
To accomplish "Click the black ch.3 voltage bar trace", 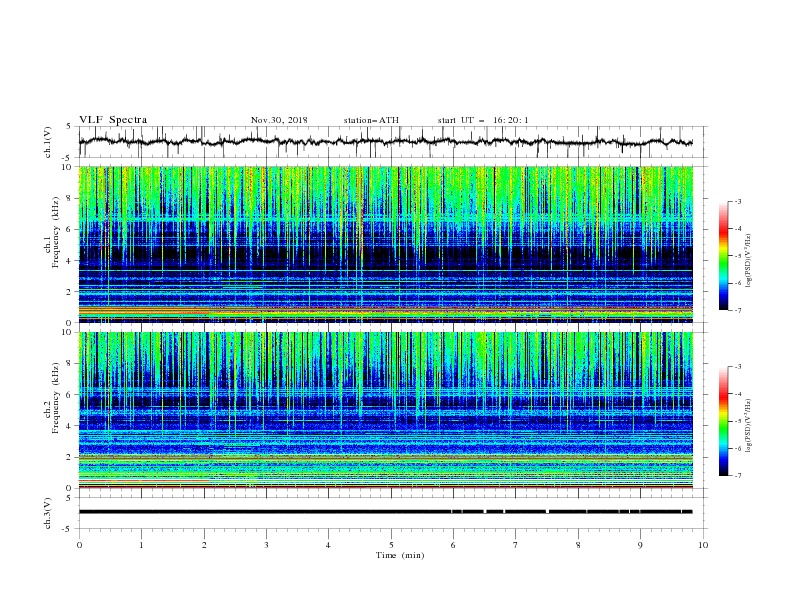I will 385,512.
